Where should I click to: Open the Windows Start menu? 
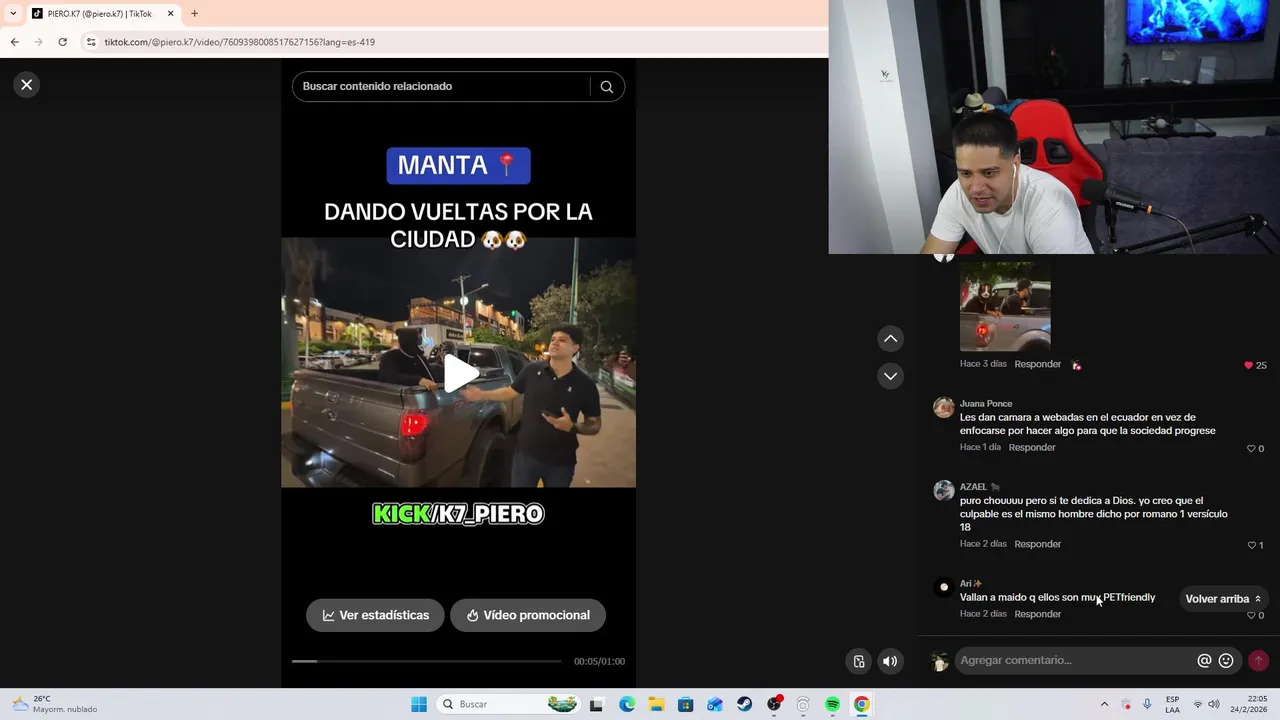[x=419, y=704]
